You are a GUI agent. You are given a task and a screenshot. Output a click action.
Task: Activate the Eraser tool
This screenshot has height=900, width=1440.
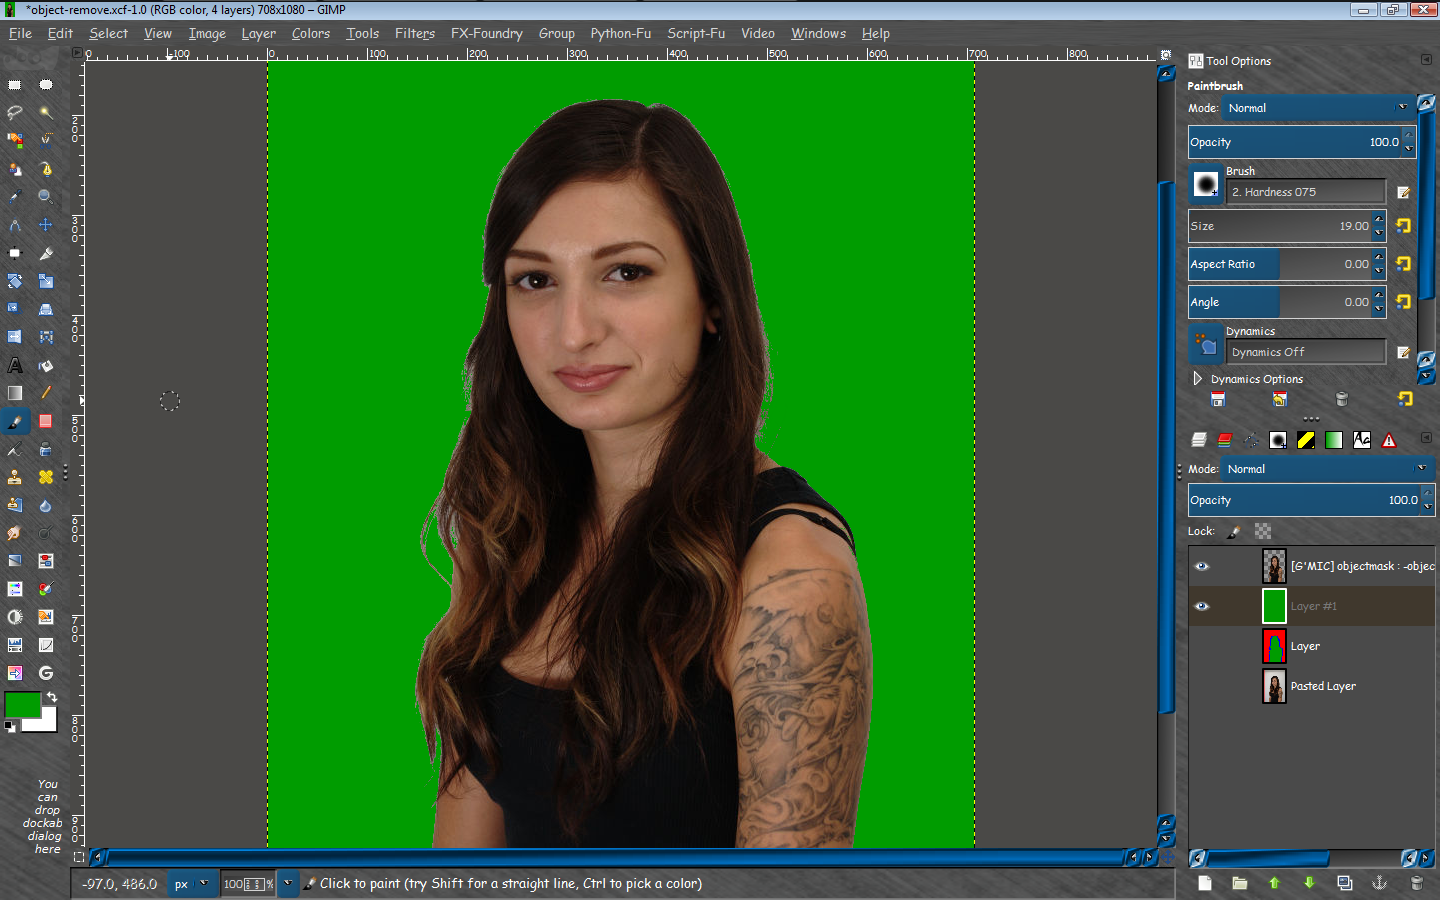46,421
